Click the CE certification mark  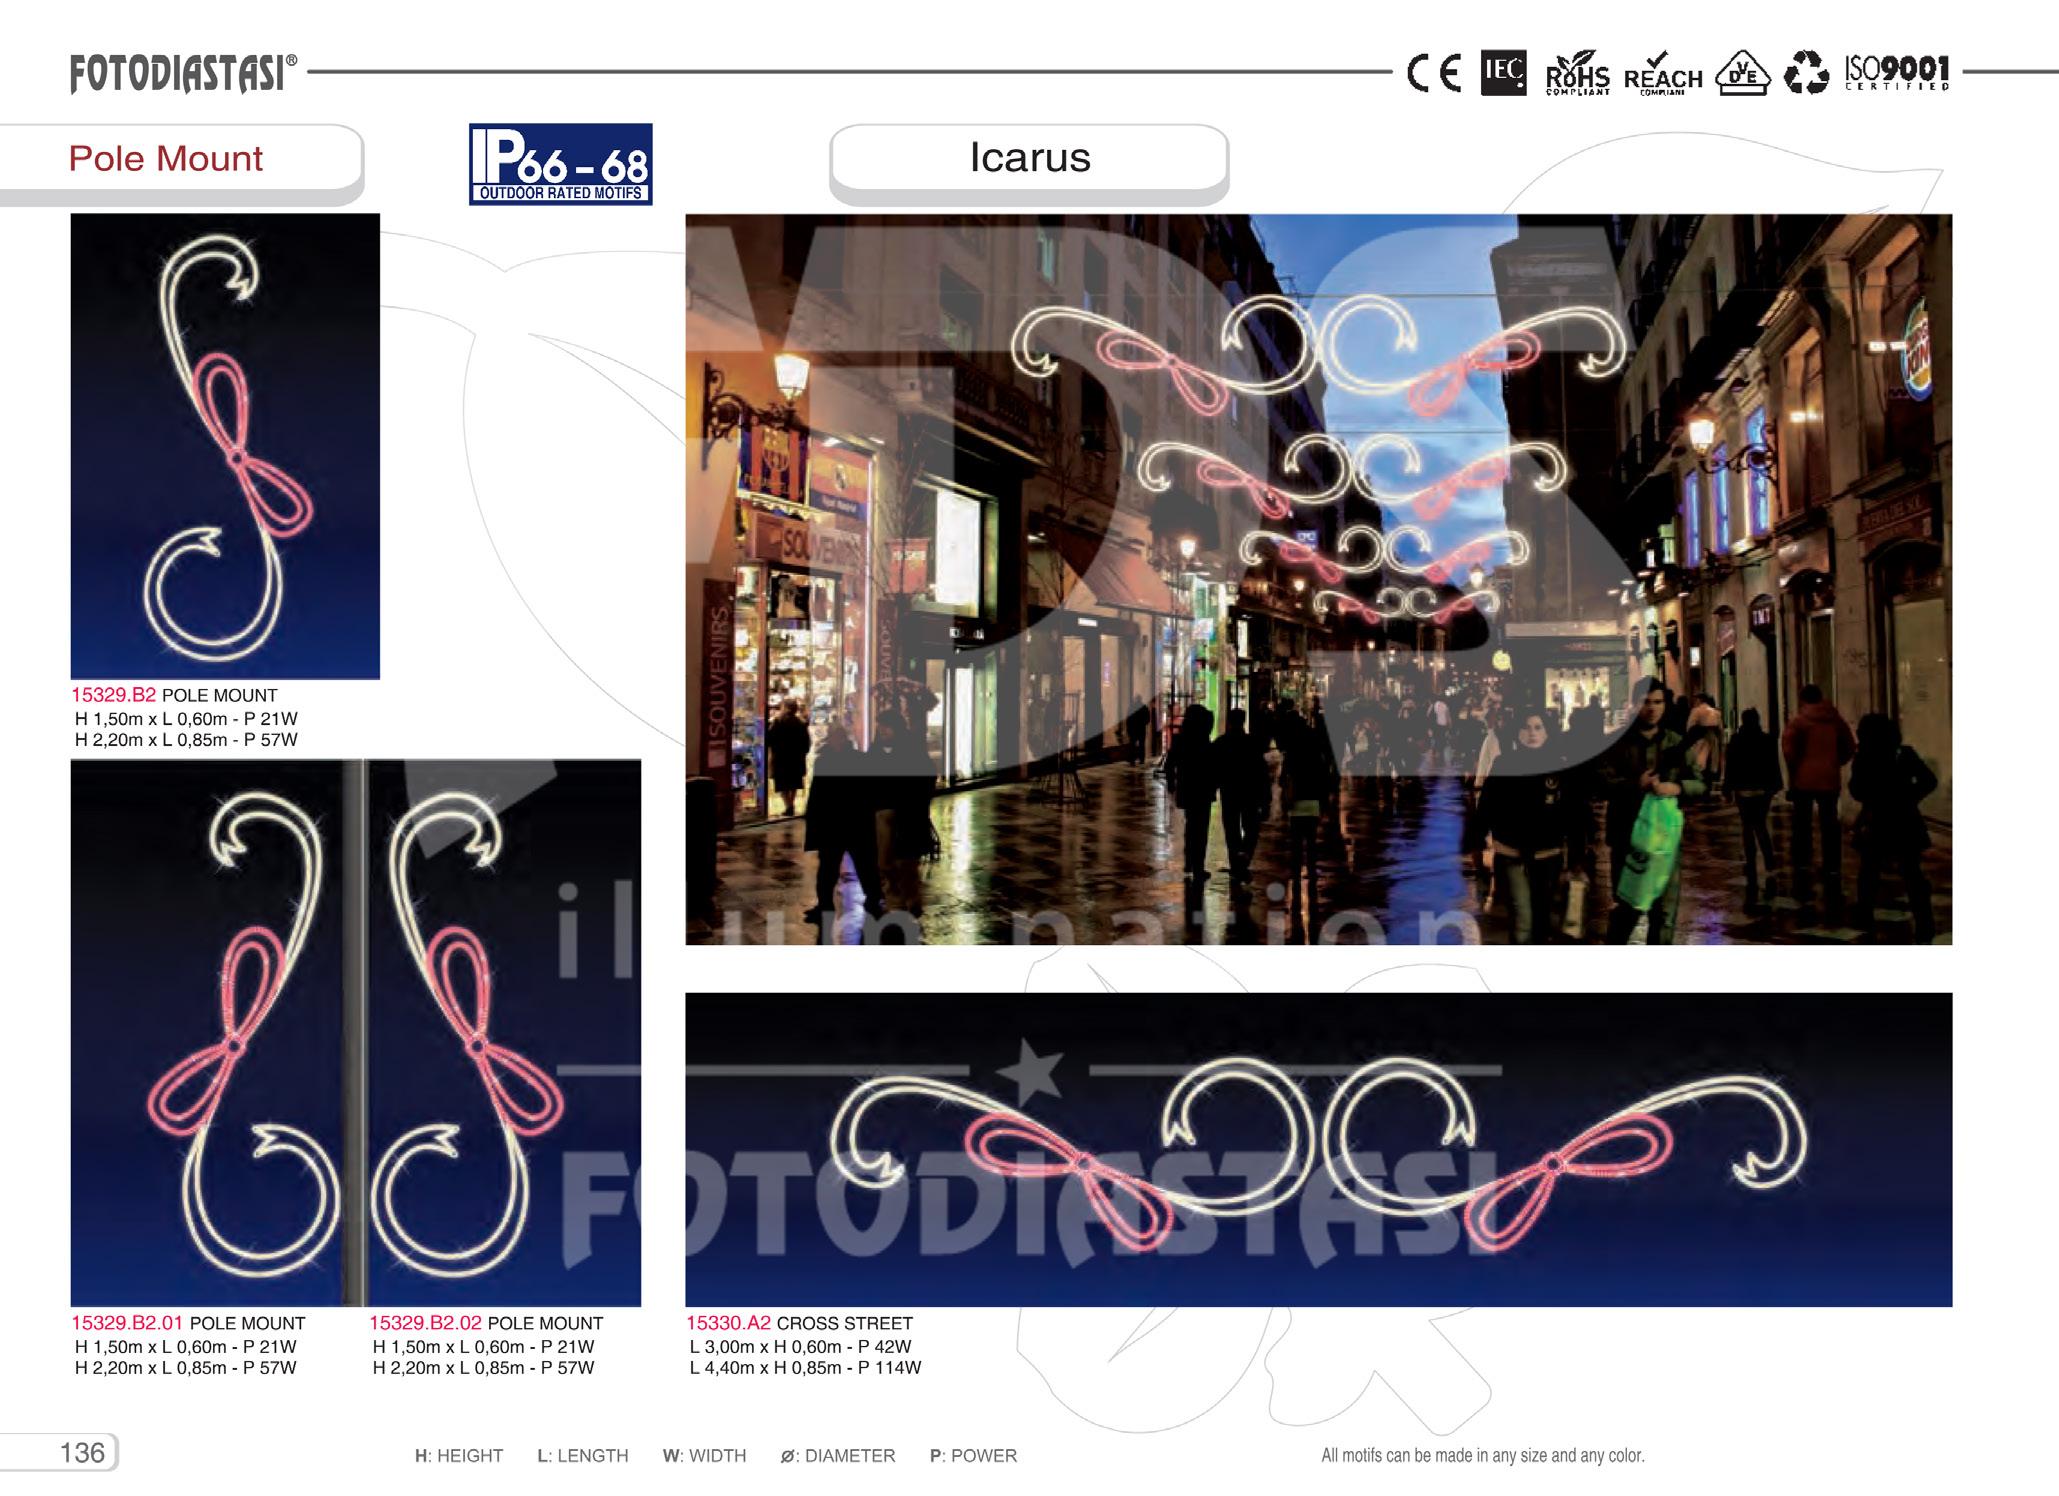pos(1434,74)
